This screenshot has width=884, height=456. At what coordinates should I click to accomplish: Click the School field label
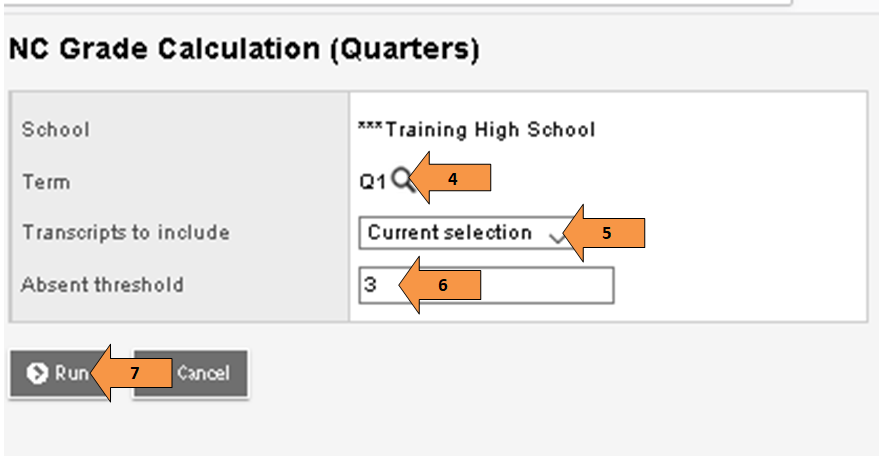(56, 130)
